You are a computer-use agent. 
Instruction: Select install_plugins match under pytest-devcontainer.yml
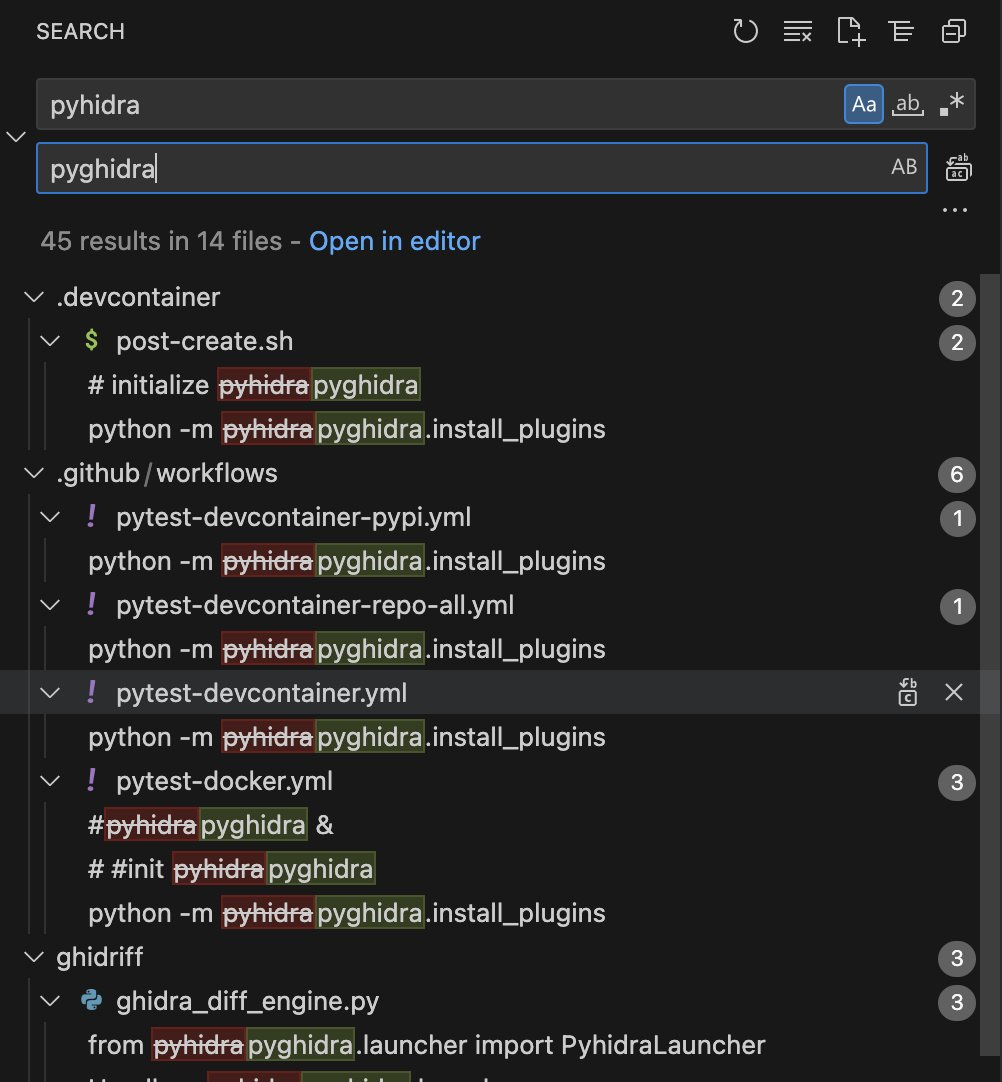tap(346, 737)
